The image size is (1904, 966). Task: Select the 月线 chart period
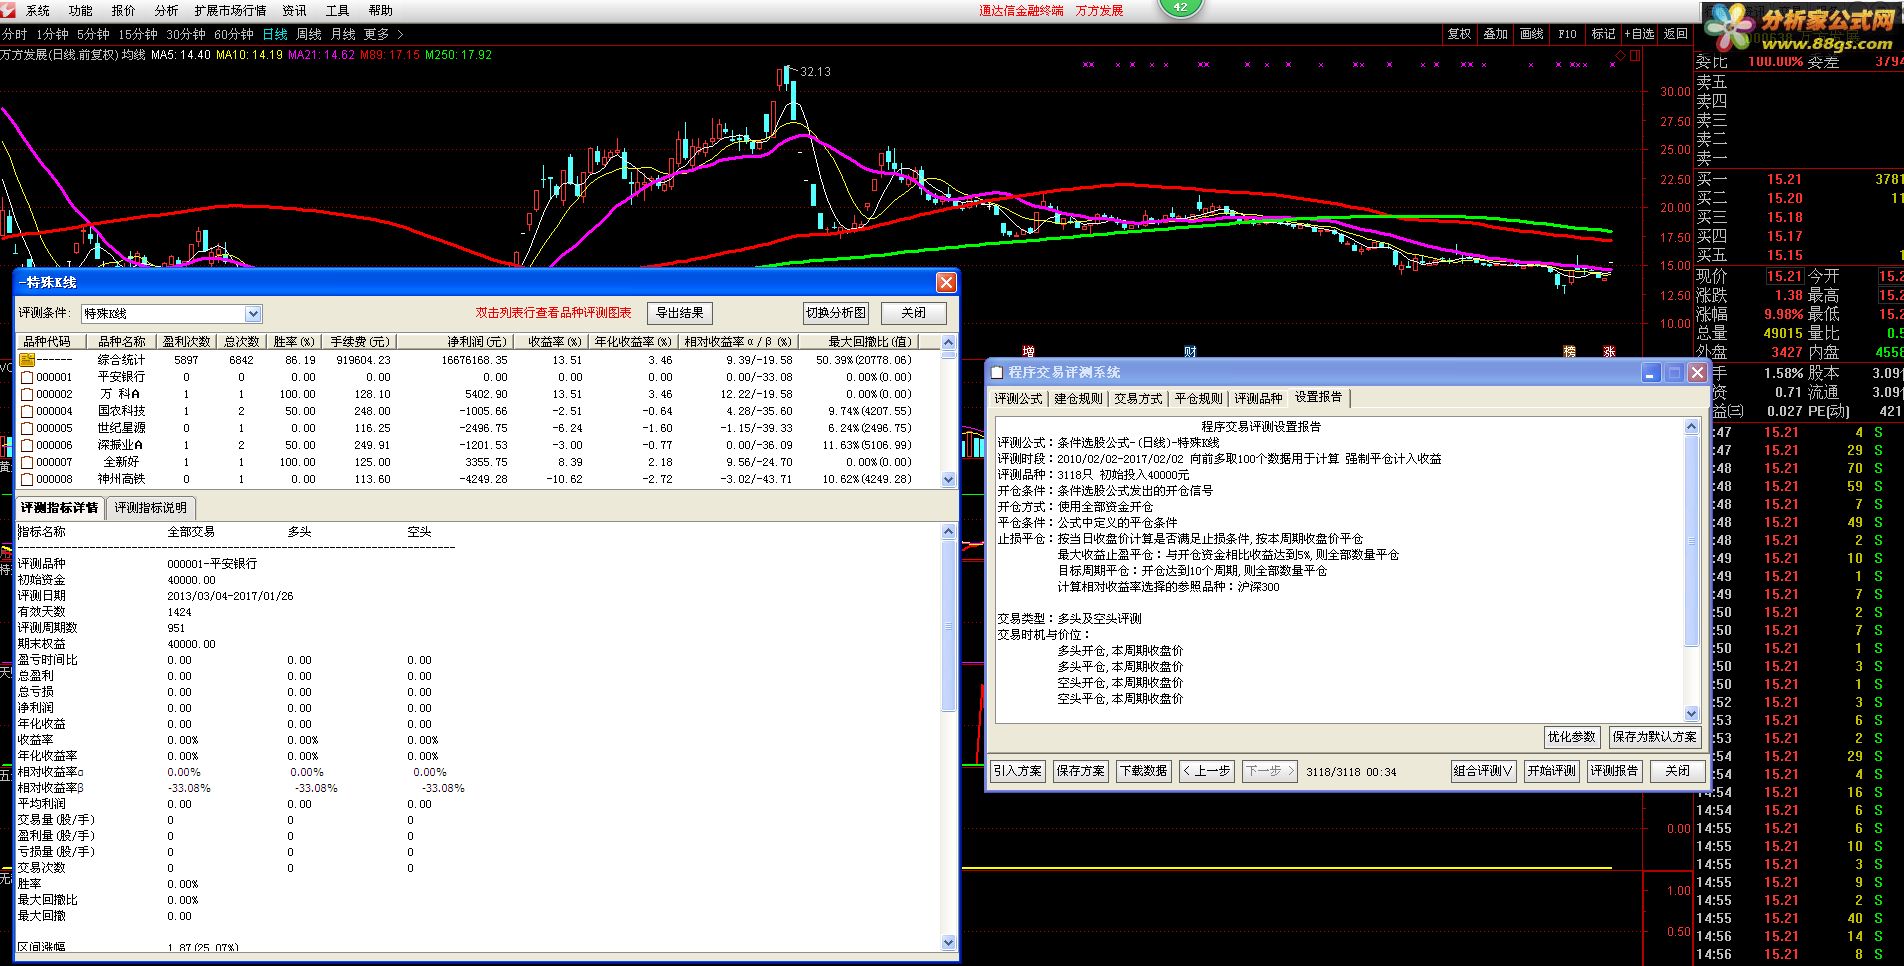tap(343, 34)
